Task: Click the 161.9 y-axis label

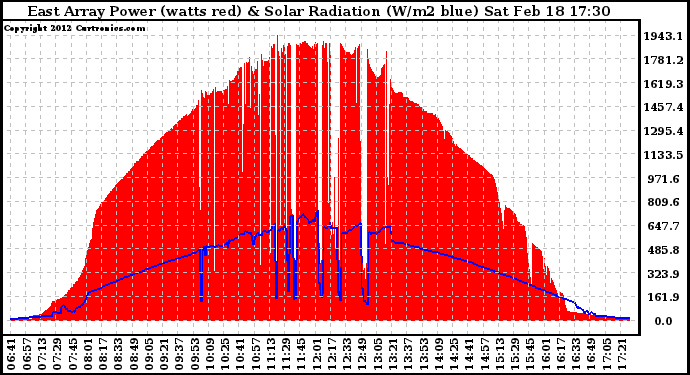Action: click(664, 298)
